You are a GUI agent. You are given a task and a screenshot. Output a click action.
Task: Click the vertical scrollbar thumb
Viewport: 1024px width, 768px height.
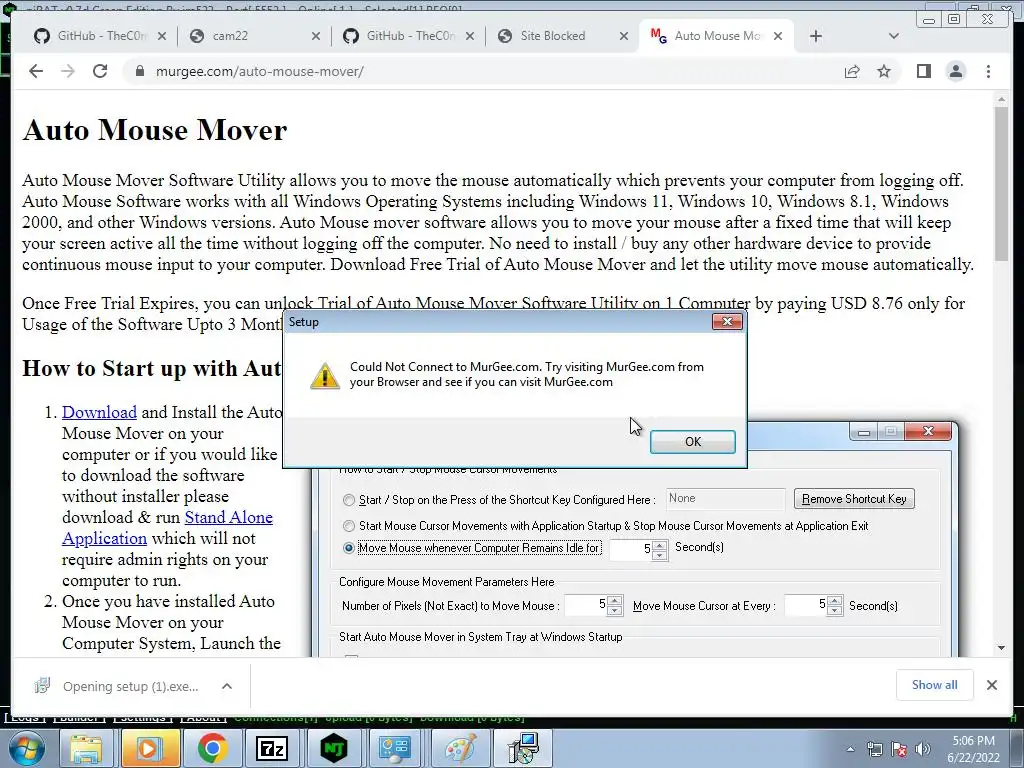click(x=1001, y=184)
